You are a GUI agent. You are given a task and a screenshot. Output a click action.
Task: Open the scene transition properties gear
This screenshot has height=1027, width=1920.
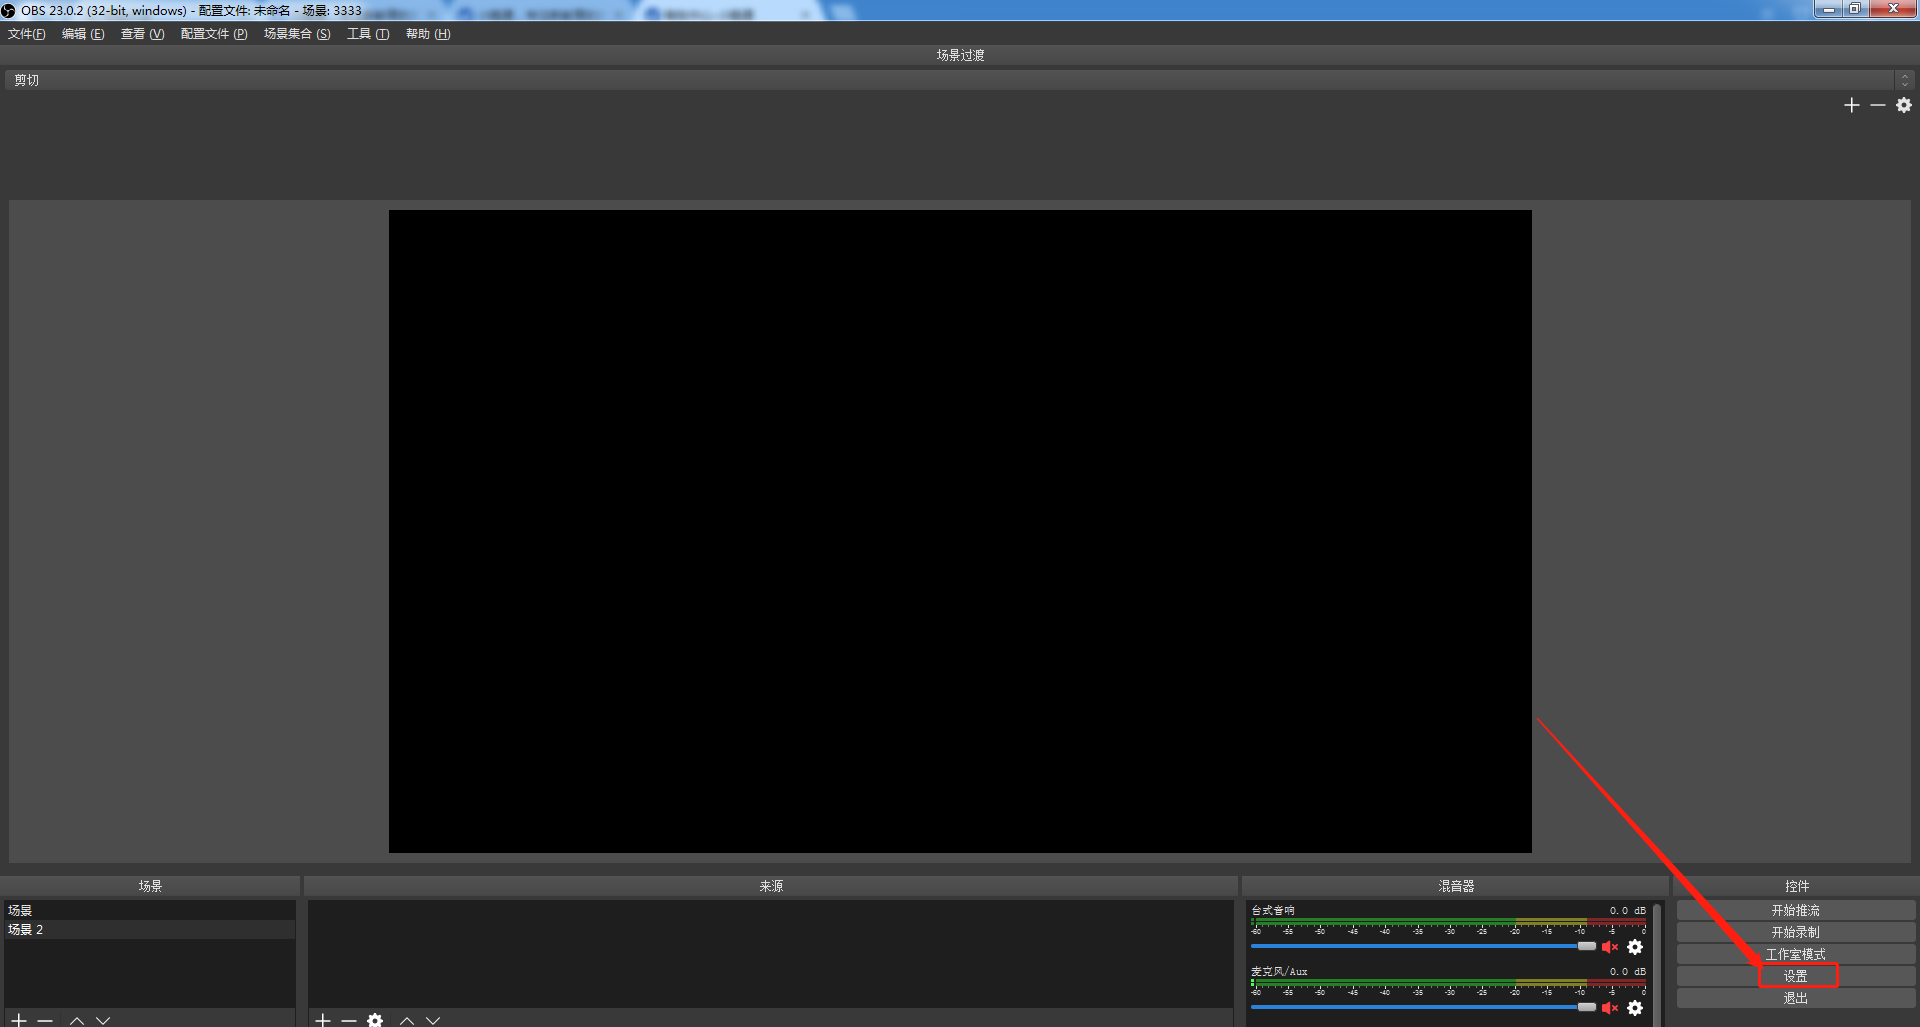click(1904, 105)
